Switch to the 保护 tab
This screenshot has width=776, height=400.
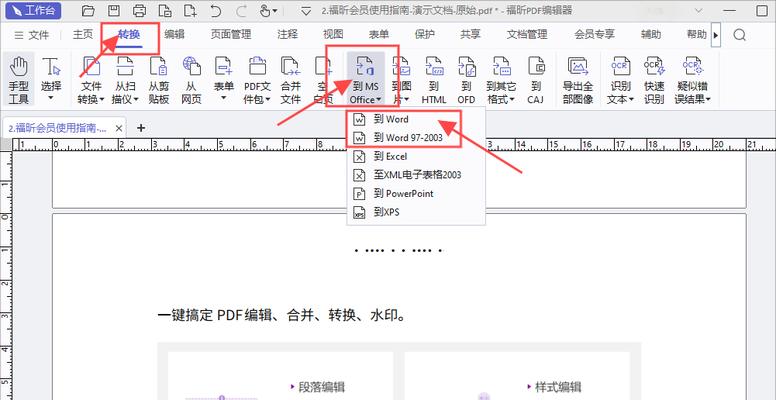(x=425, y=34)
